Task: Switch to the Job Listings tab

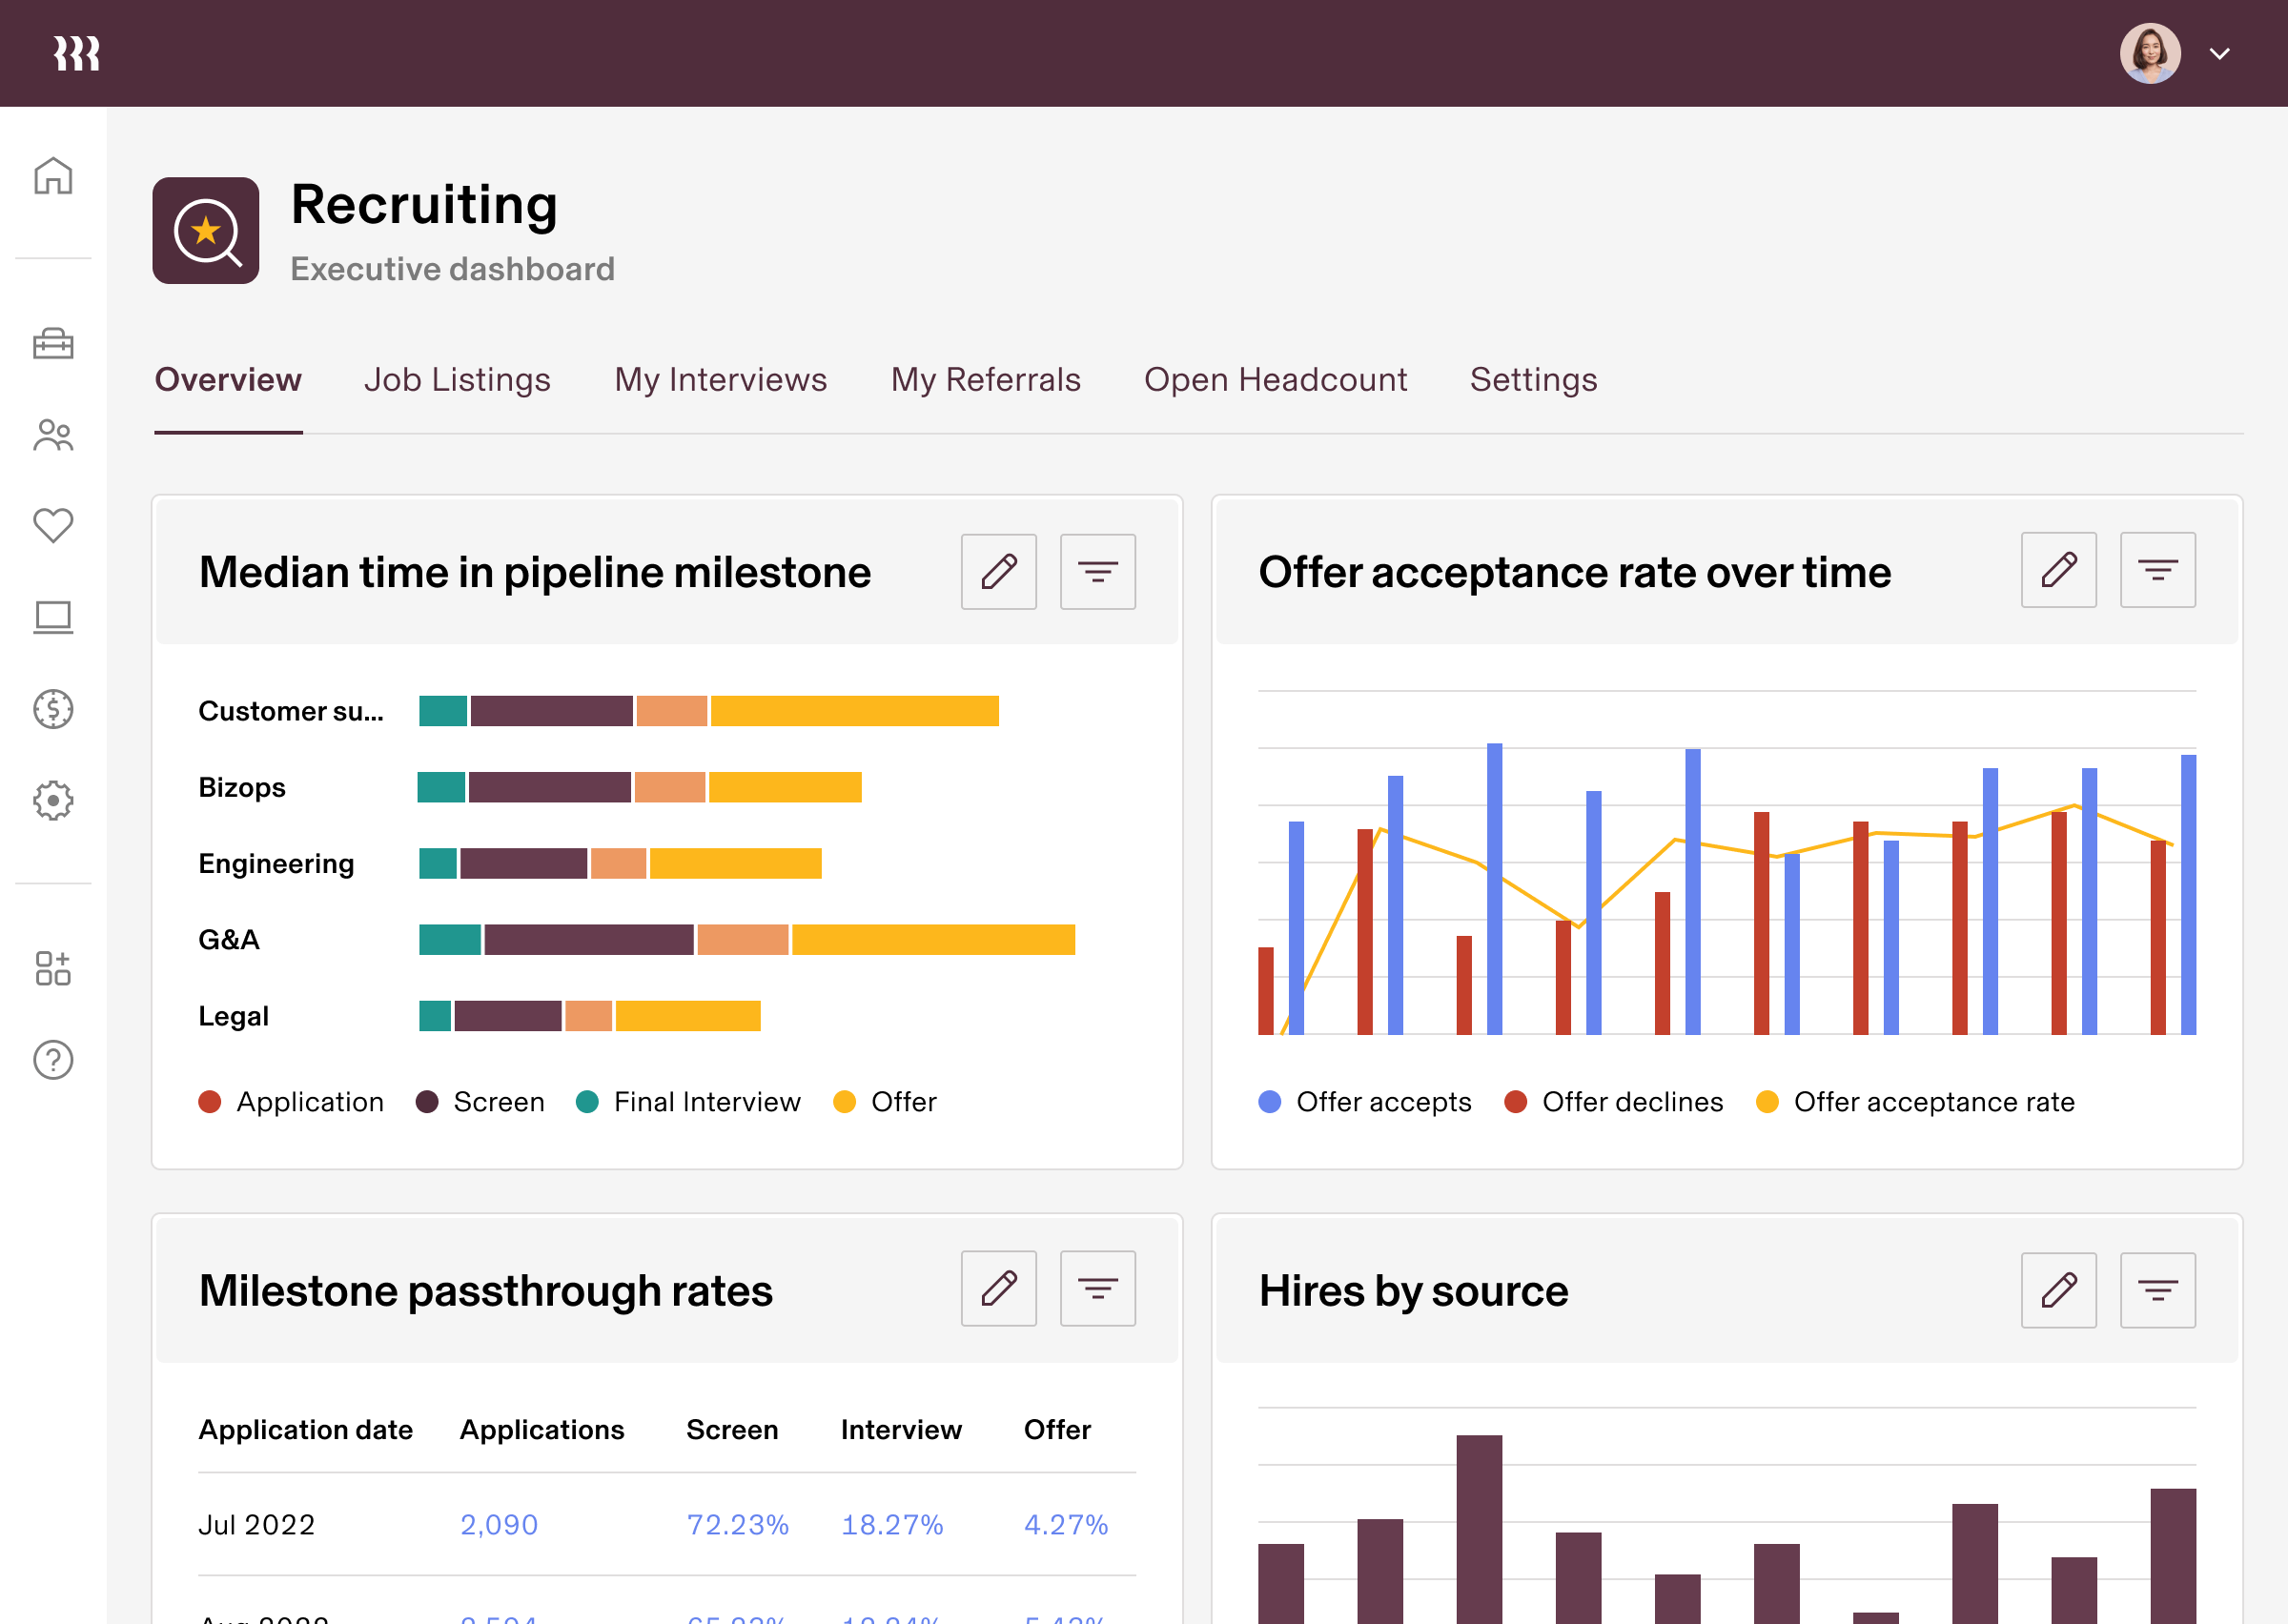Action: pyautogui.click(x=457, y=380)
